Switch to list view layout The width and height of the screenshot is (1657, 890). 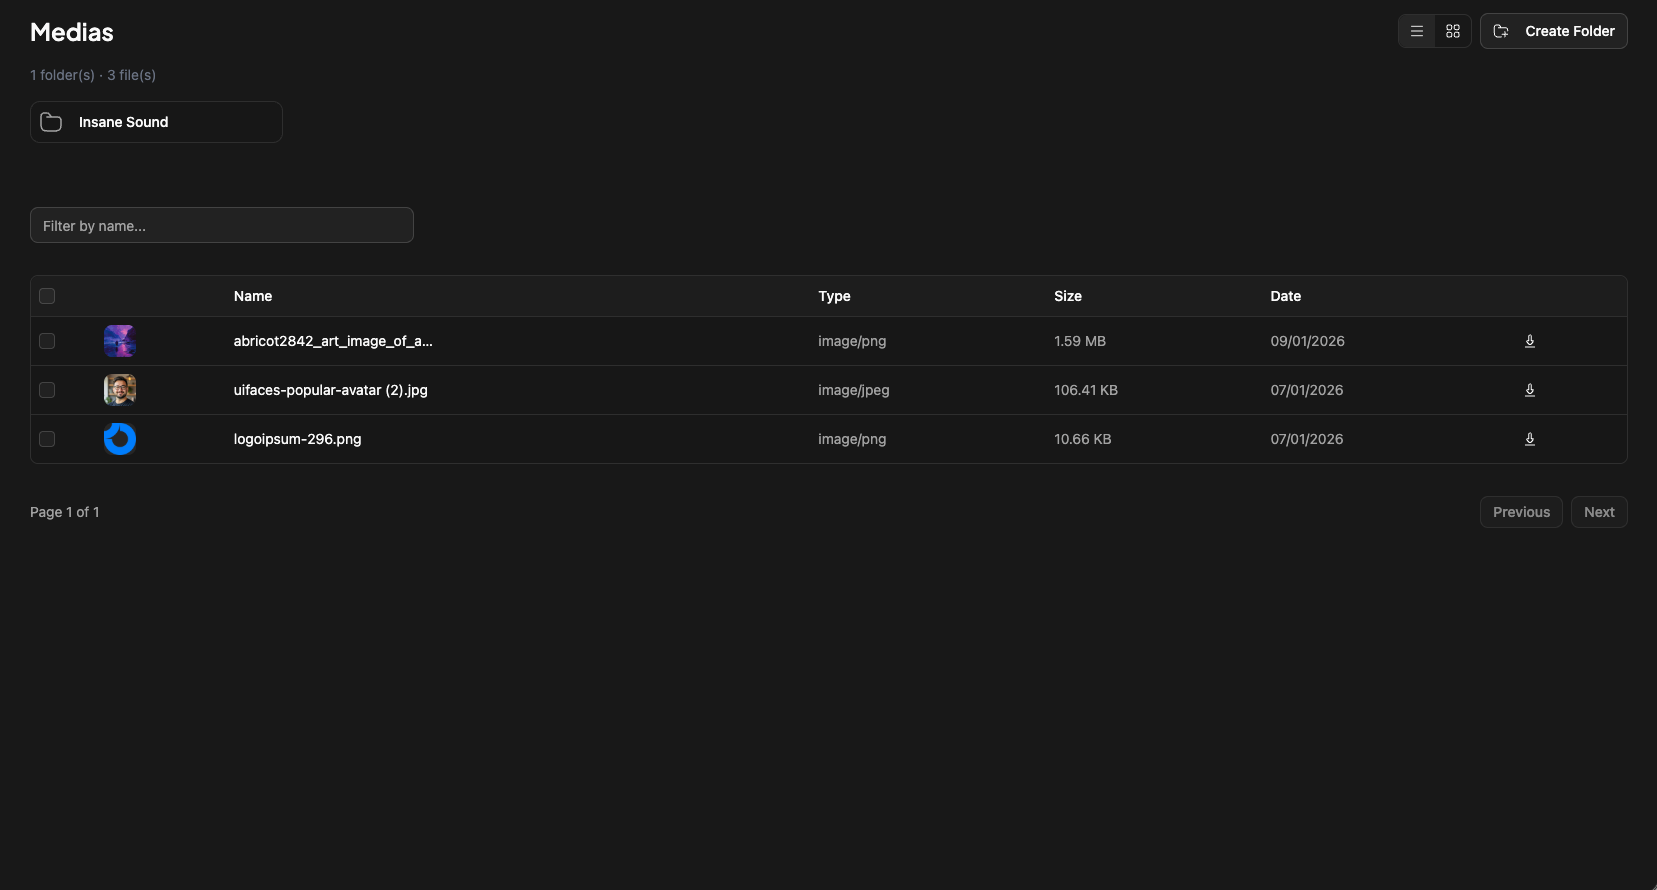1416,31
